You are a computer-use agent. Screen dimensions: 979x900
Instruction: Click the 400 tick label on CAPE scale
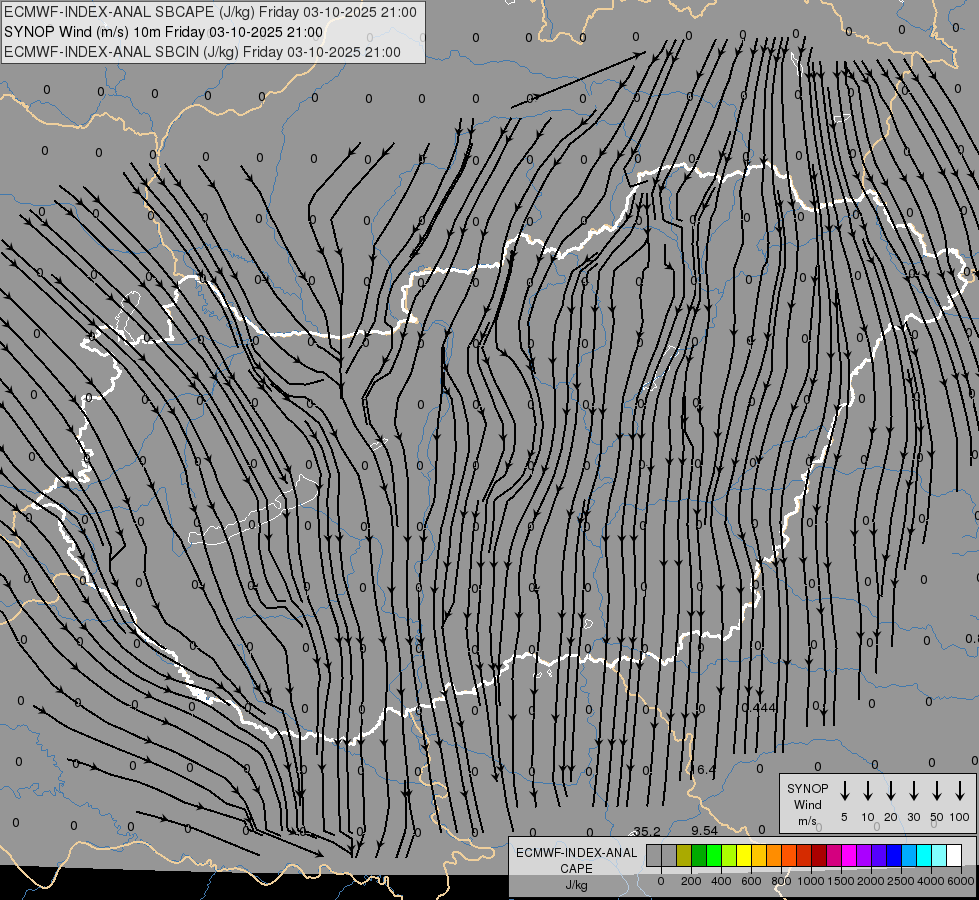tap(721, 881)
